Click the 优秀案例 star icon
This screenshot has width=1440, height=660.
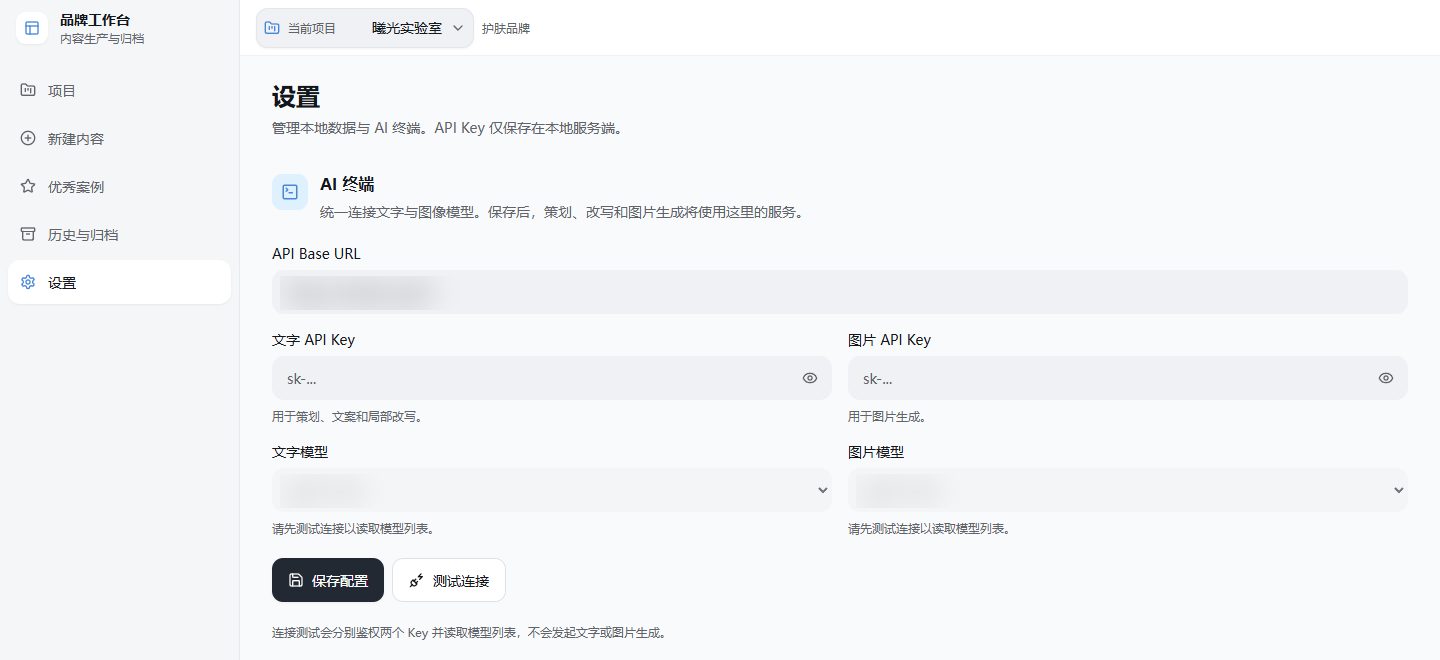[x=28, y=186]
